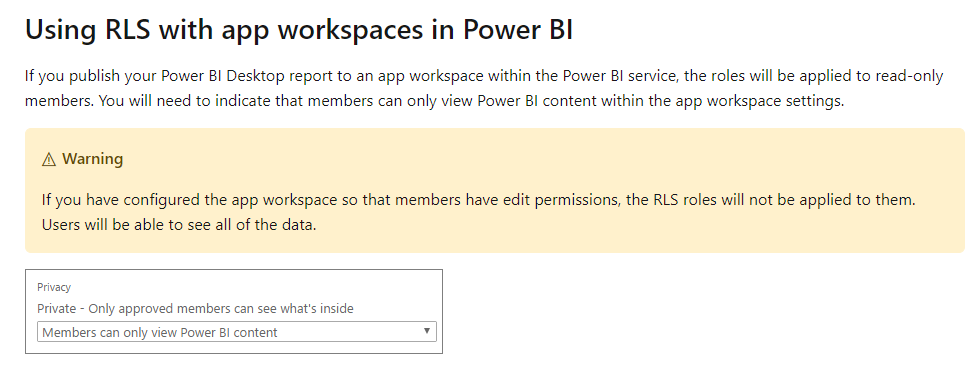Viewport: 978px width, 386px height.
Task: Click the Privacy settings screenshot image
Action: tap(234, 312)
